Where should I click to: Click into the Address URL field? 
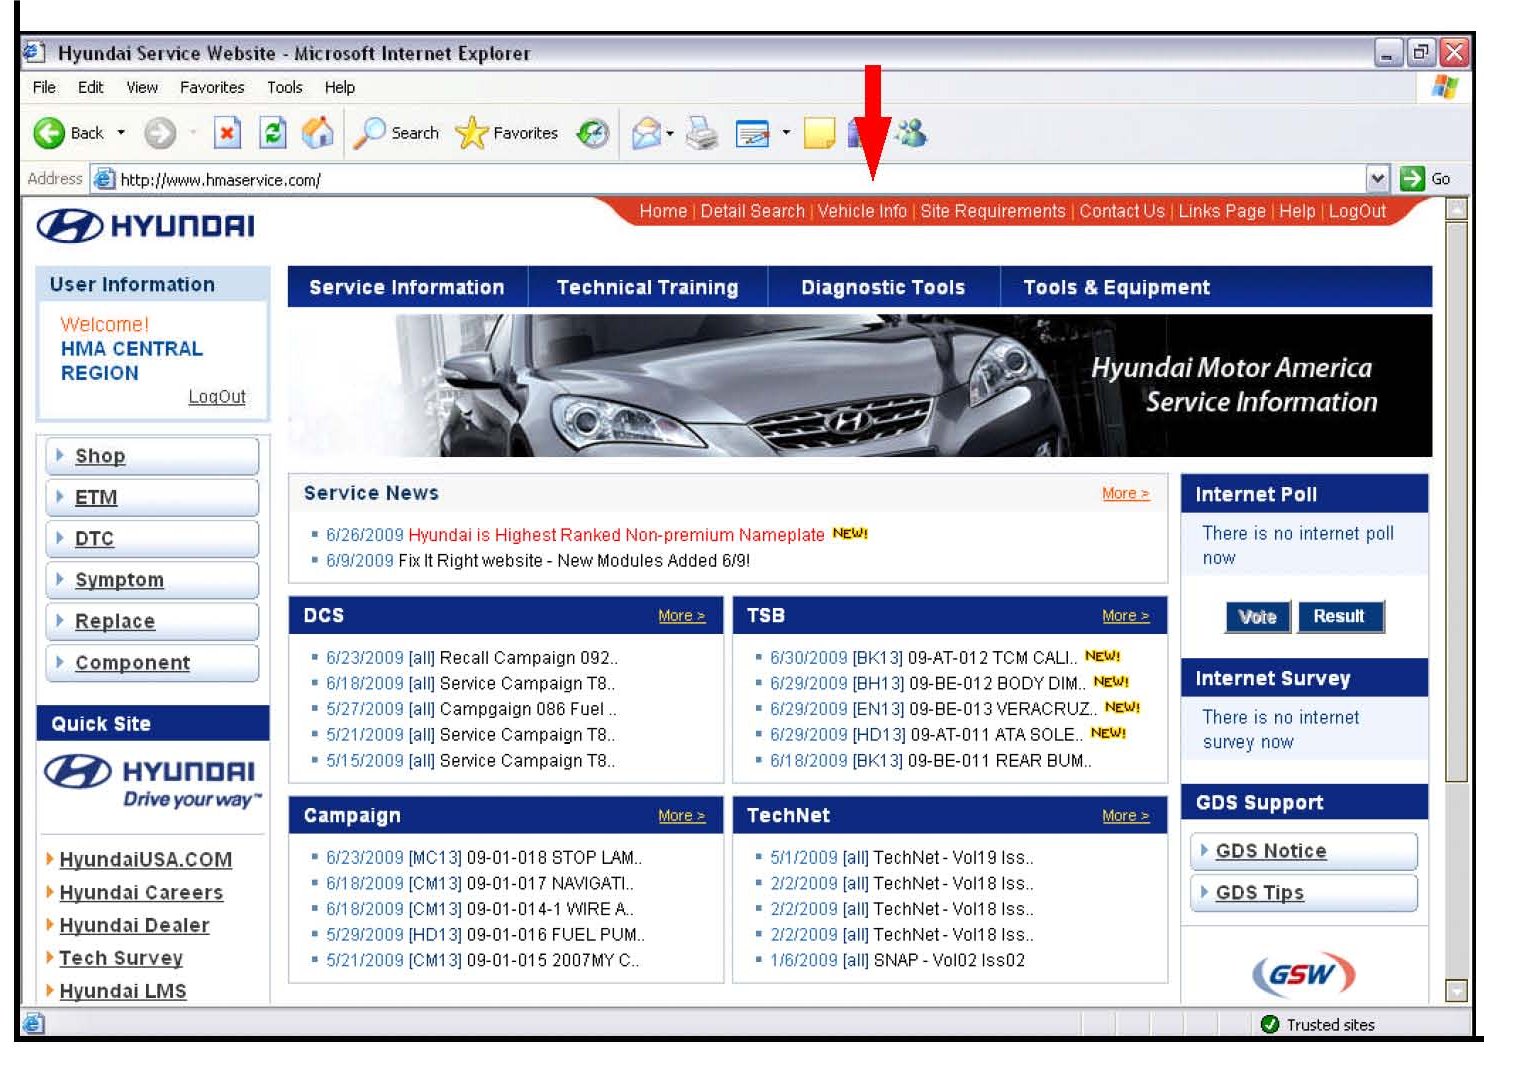[700, 180]
